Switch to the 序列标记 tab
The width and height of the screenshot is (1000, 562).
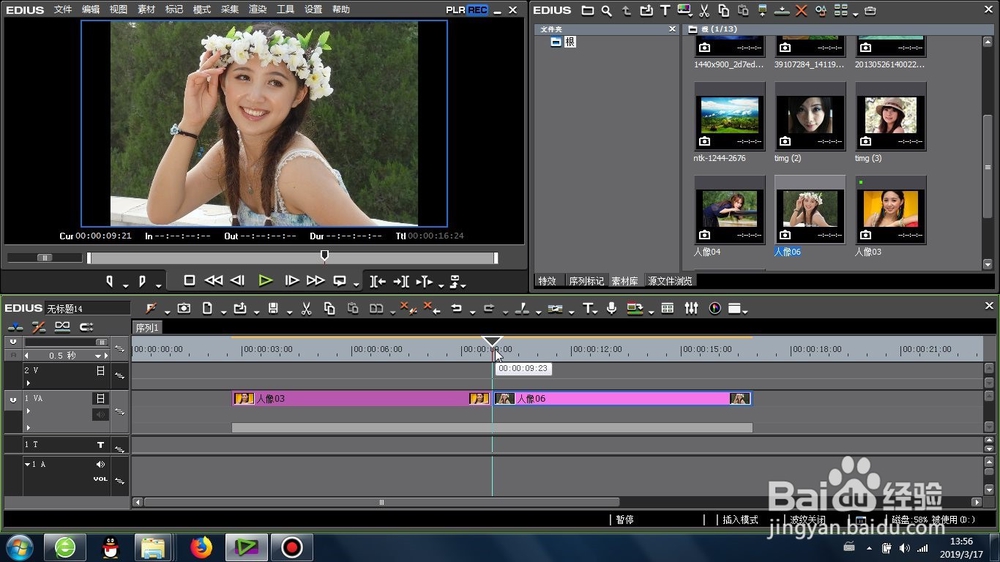(x=586, y=281)
